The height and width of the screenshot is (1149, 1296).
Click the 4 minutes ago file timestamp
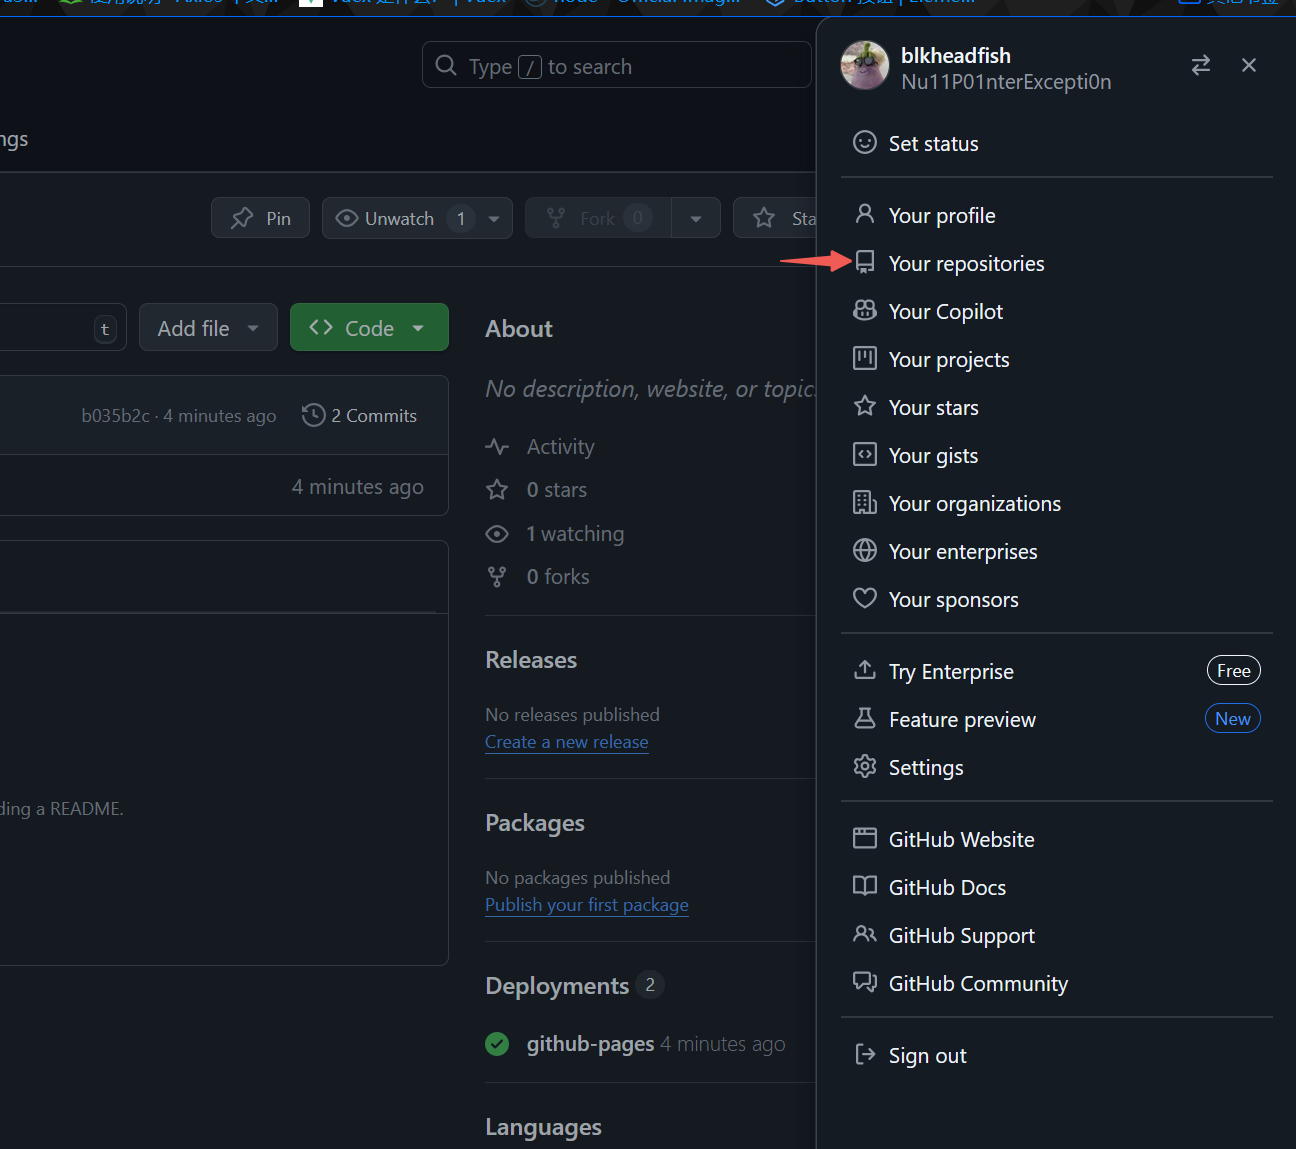pyautogui.click(x=357, y=487)
